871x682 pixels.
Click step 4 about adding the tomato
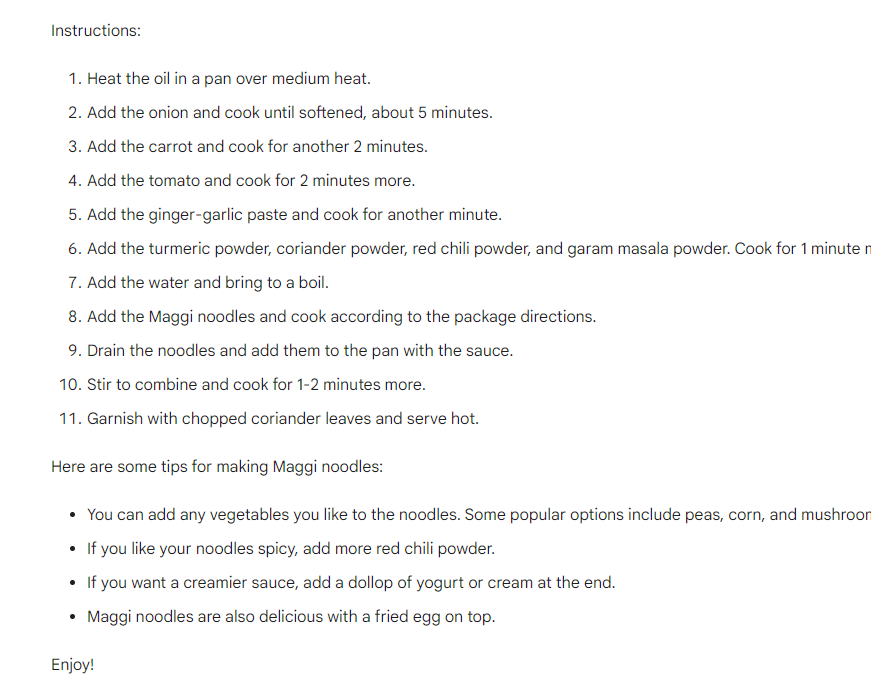click(251, 180)
